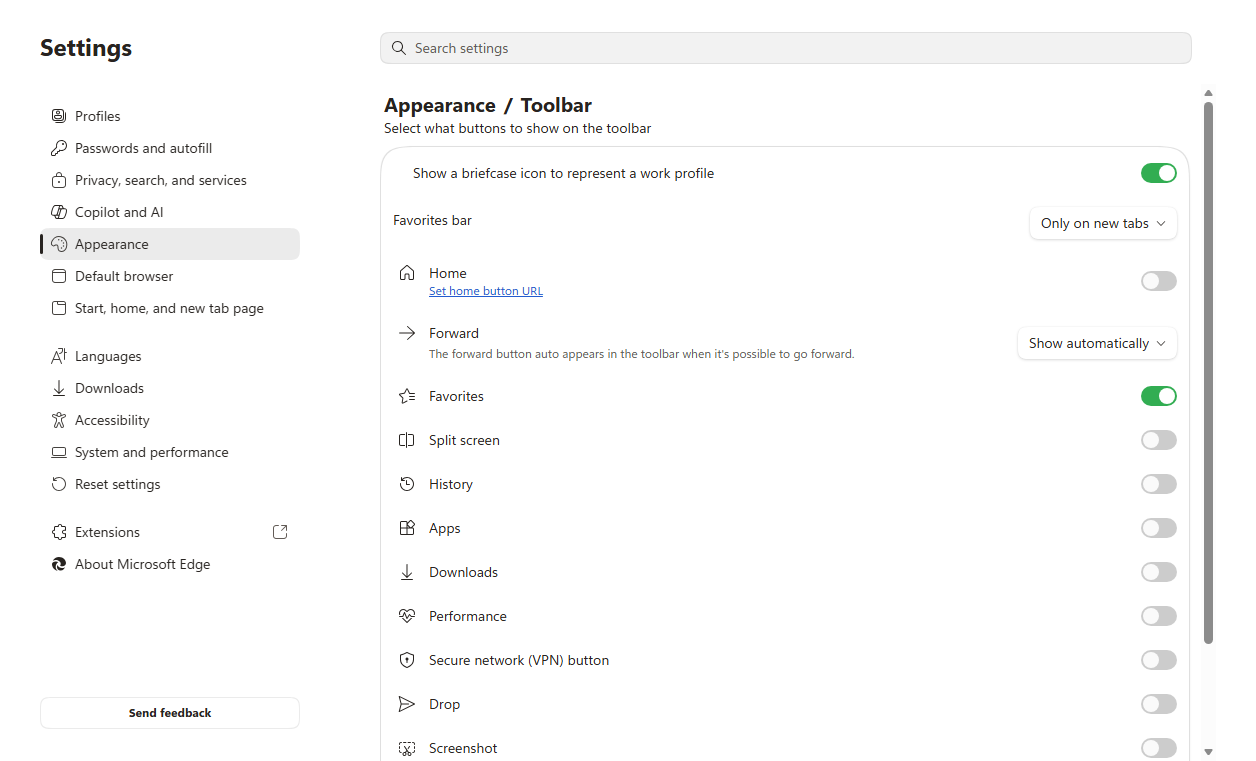Click the Search settings input field

(786, 48)
